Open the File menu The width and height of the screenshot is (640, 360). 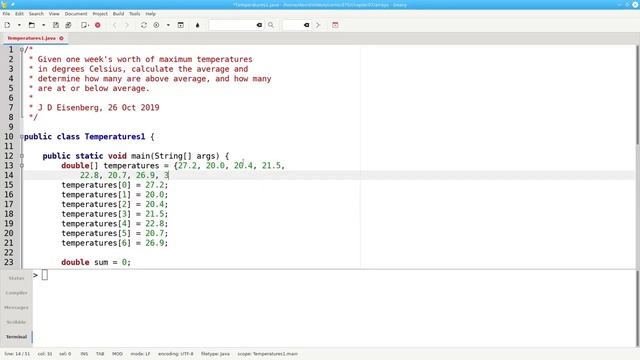[x=6, y=13]
